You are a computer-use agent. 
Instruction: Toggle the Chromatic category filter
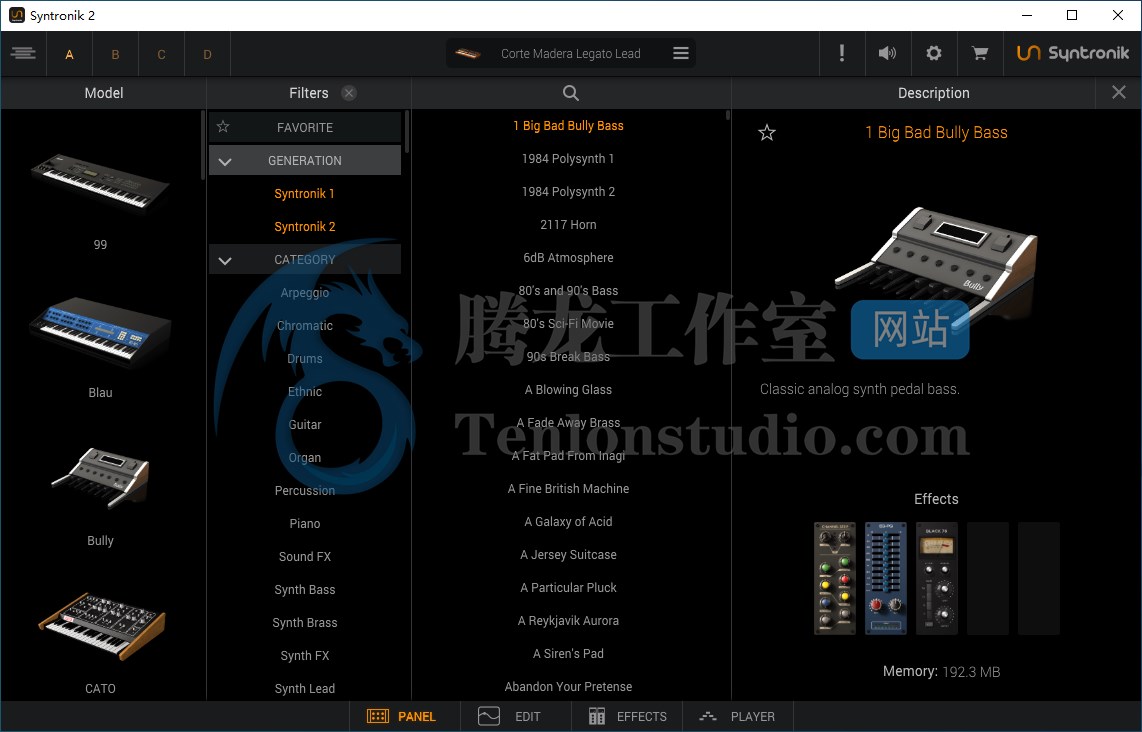coord(304,326)
